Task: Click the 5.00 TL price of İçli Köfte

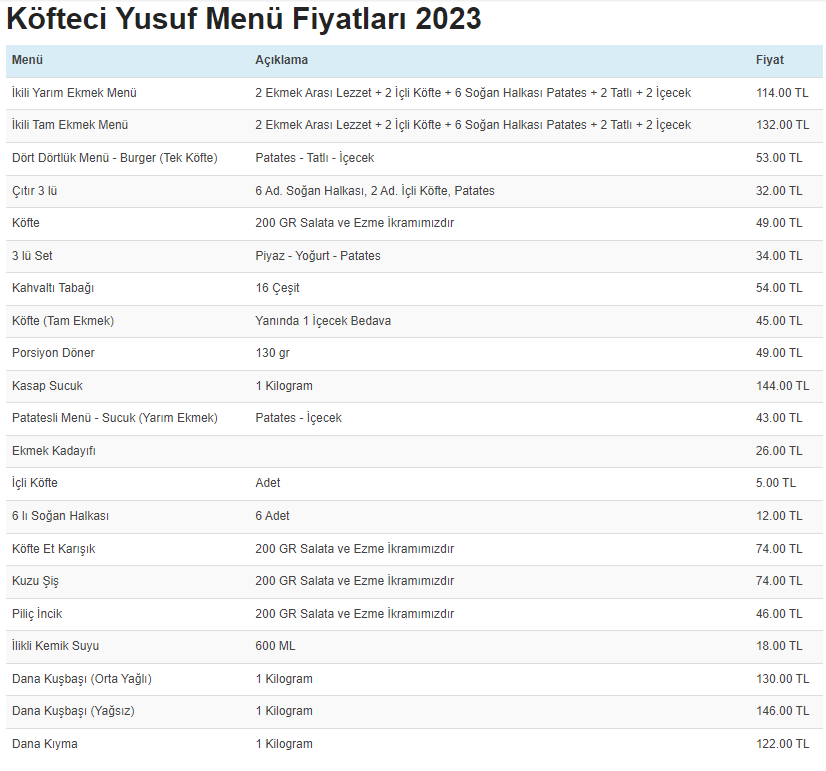Action: 776,483
